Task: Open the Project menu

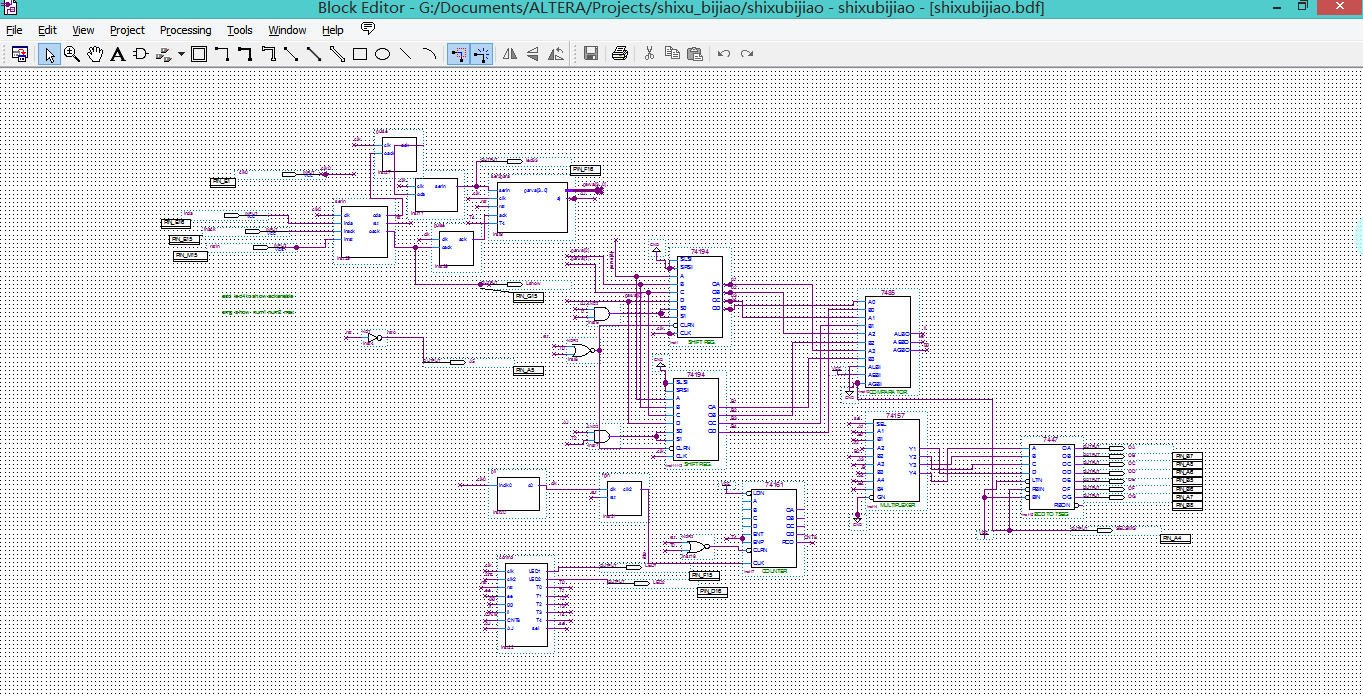Action: (127, 30)
